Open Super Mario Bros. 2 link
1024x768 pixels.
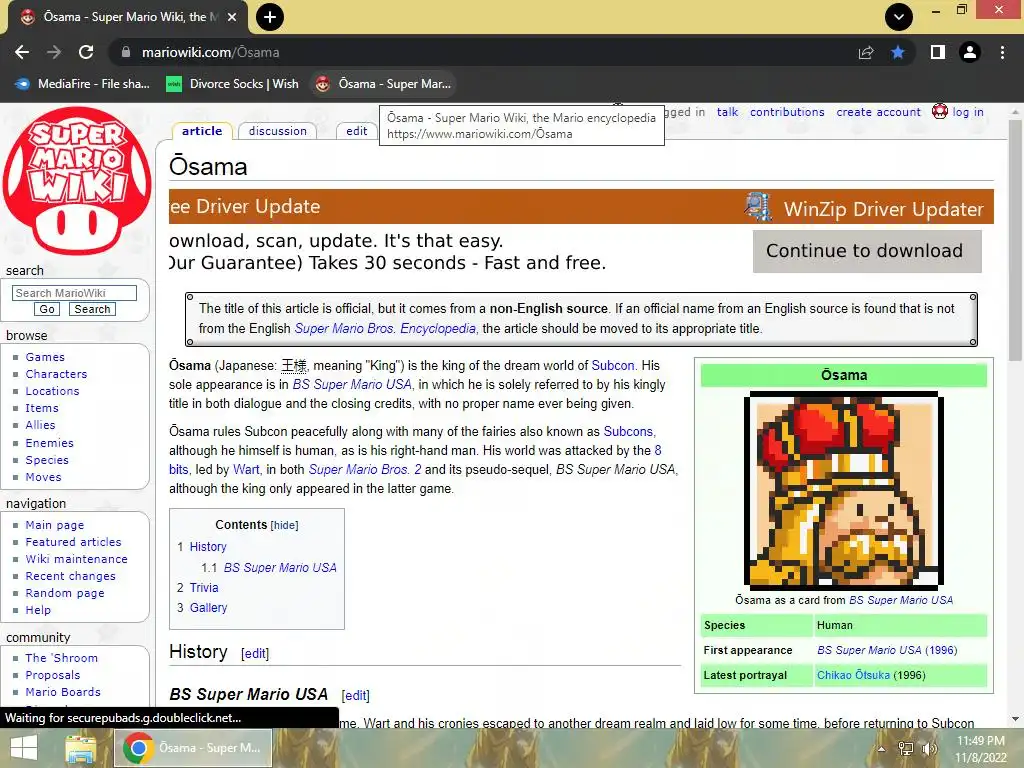(x=364, y=470)
